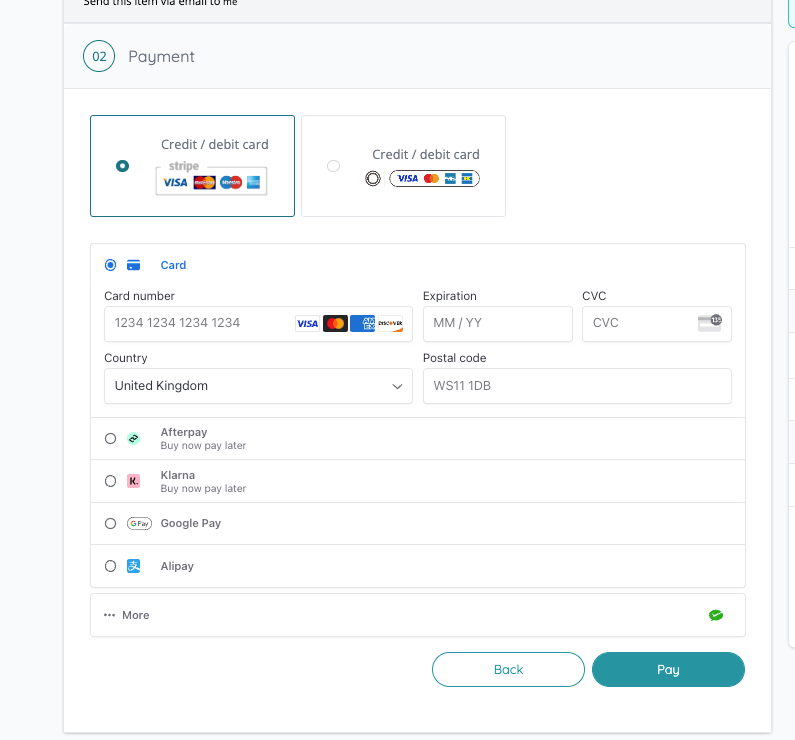The height and width of the screenshot is (740, 795).
Task: Click the Postal code label
Action: [454, 358]
